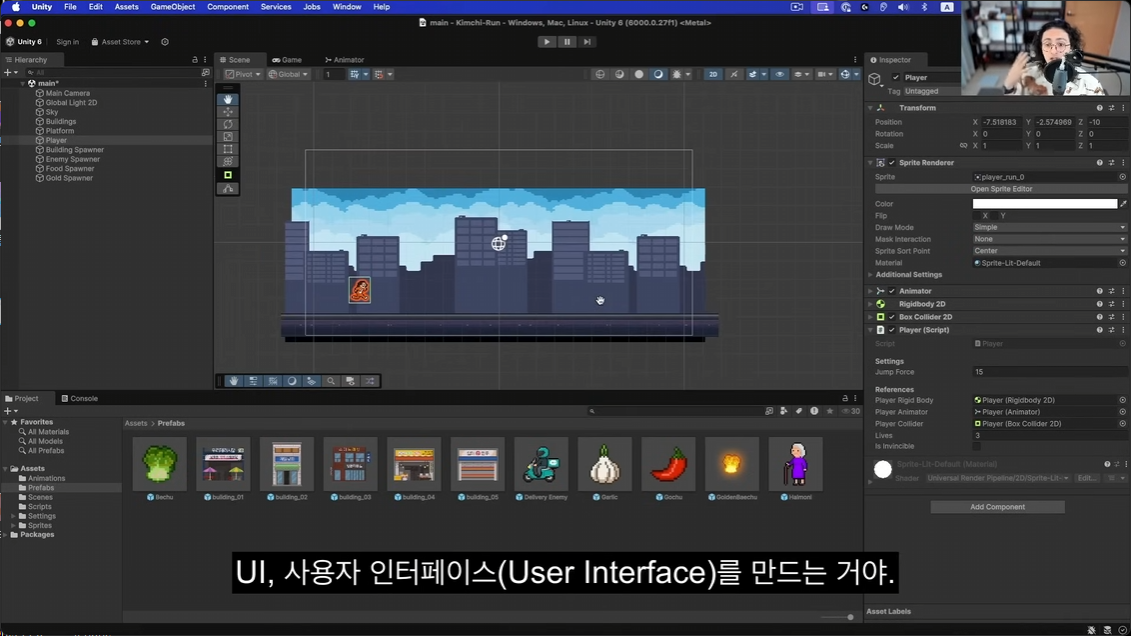The image size is (1131, 636).
Task: Collapse the Transform component
Action: point(871,108)
